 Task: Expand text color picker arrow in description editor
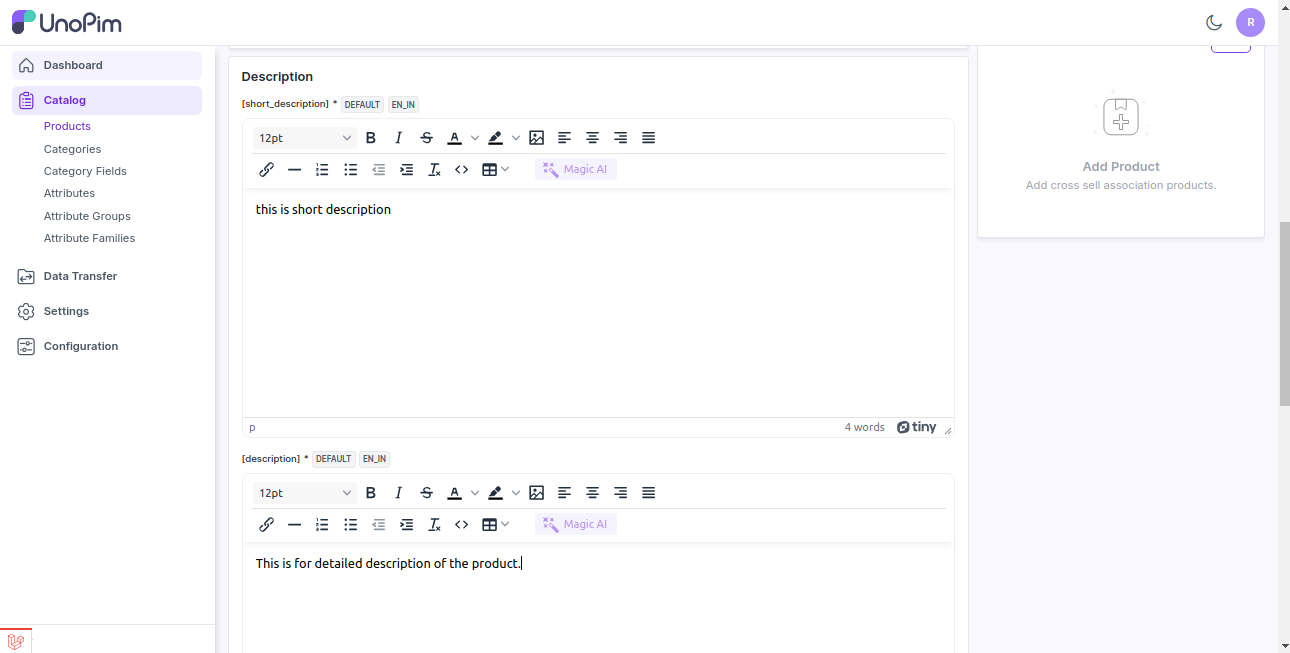[x=475, y=493]
